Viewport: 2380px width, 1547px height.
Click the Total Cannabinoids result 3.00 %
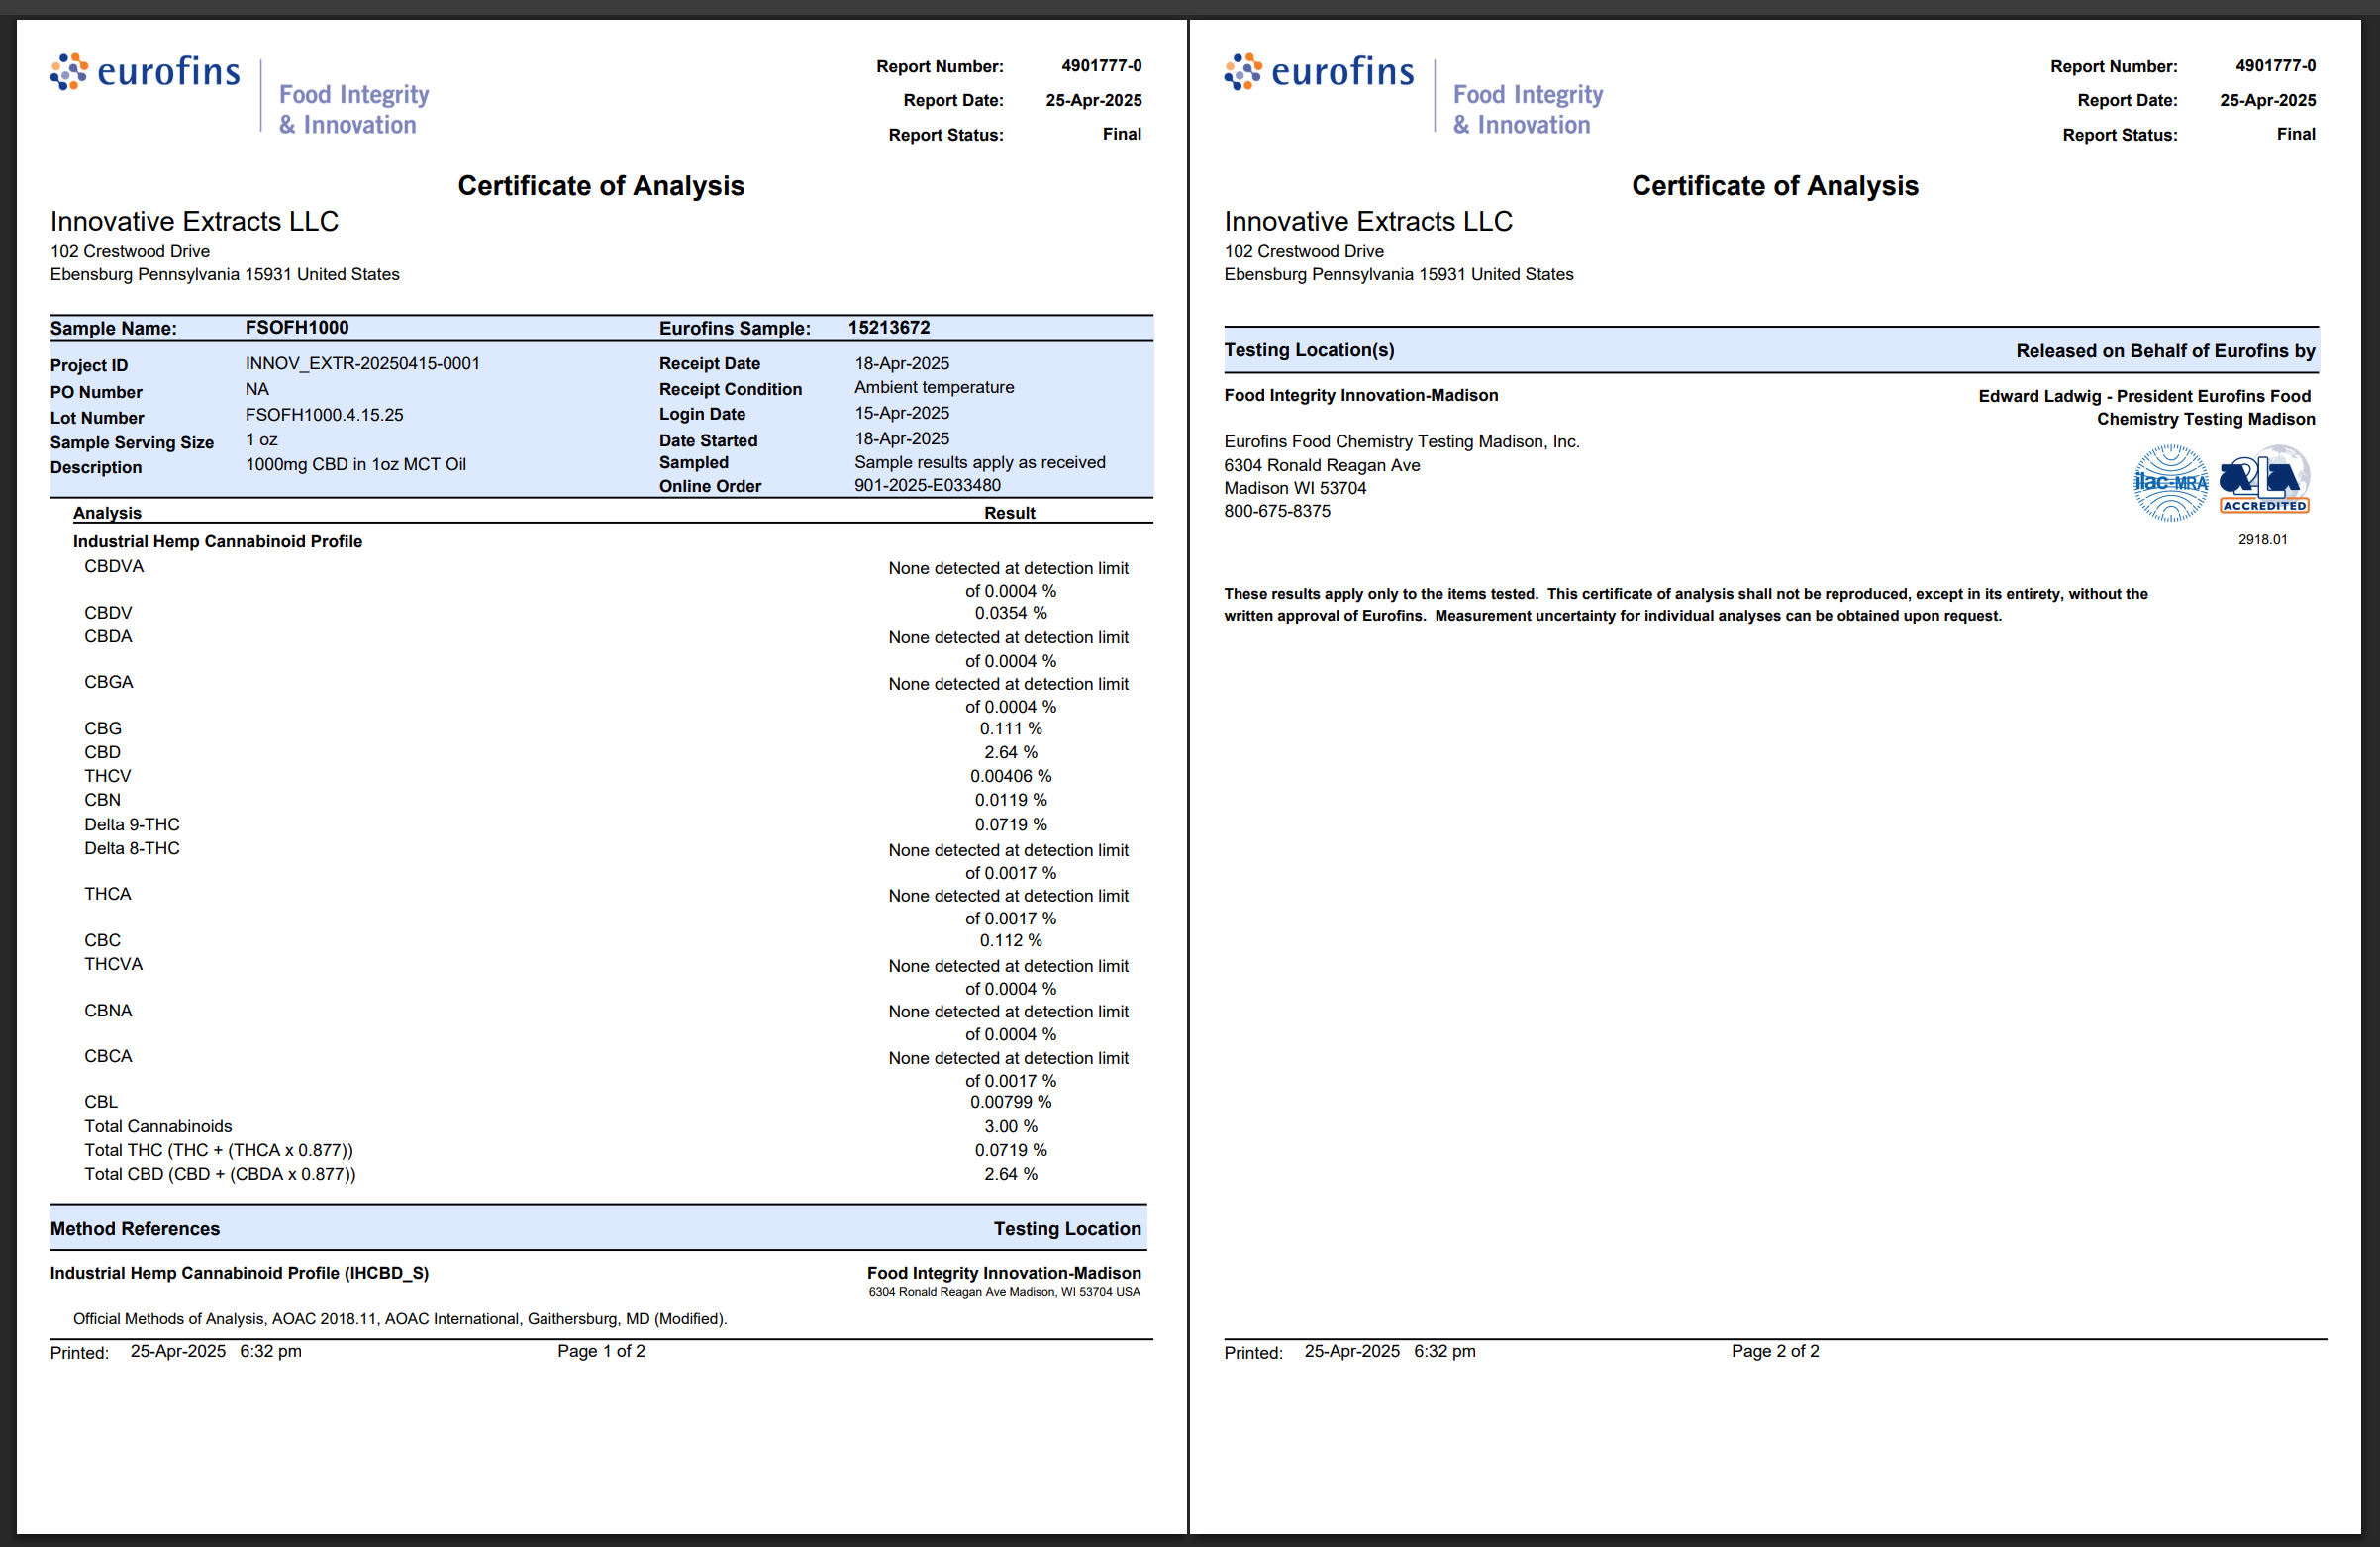point(1010,1127)
